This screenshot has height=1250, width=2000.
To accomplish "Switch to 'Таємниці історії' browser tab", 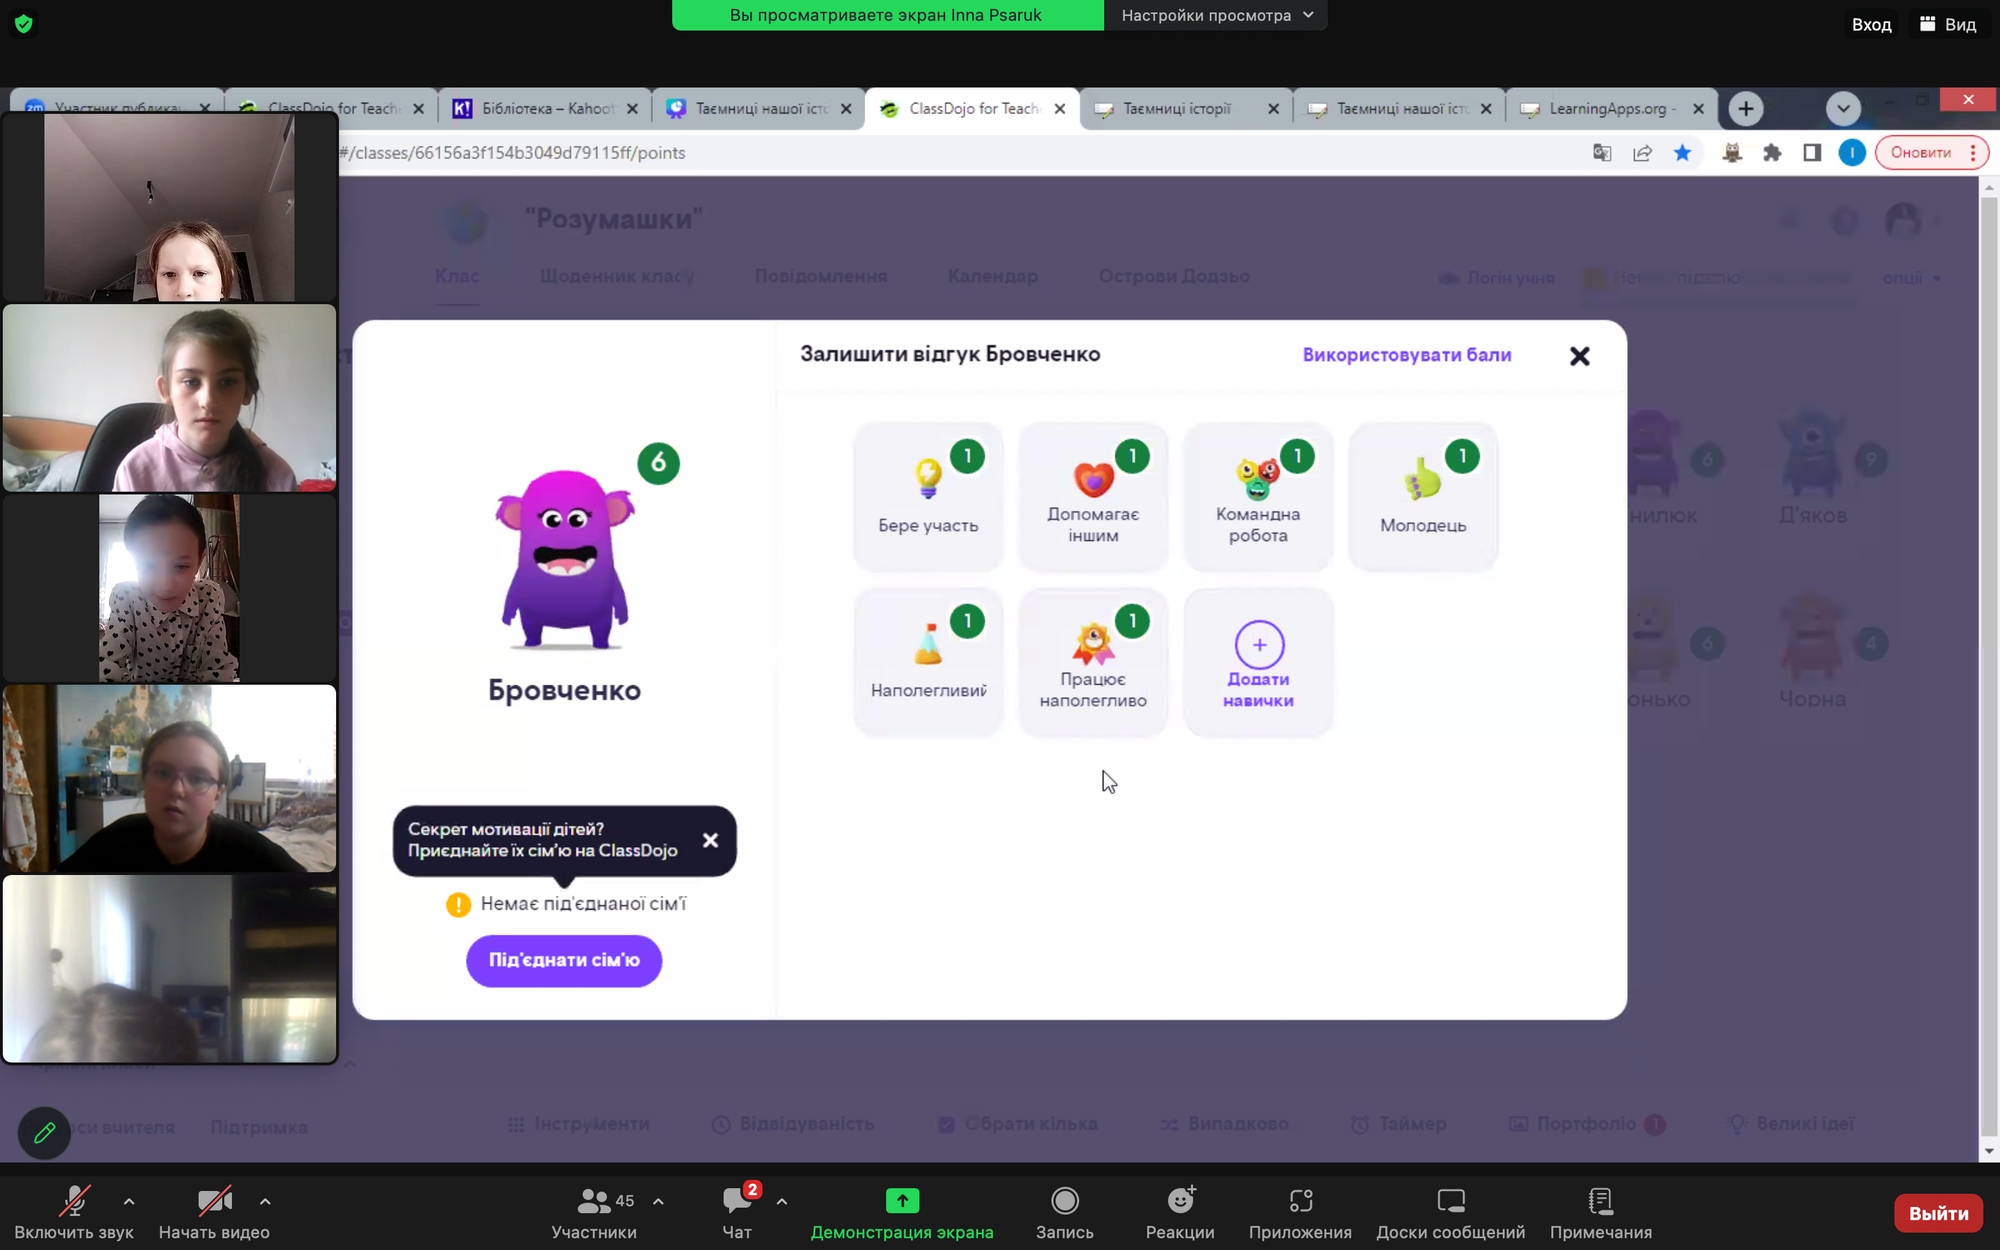I will tap(1186, 108).
